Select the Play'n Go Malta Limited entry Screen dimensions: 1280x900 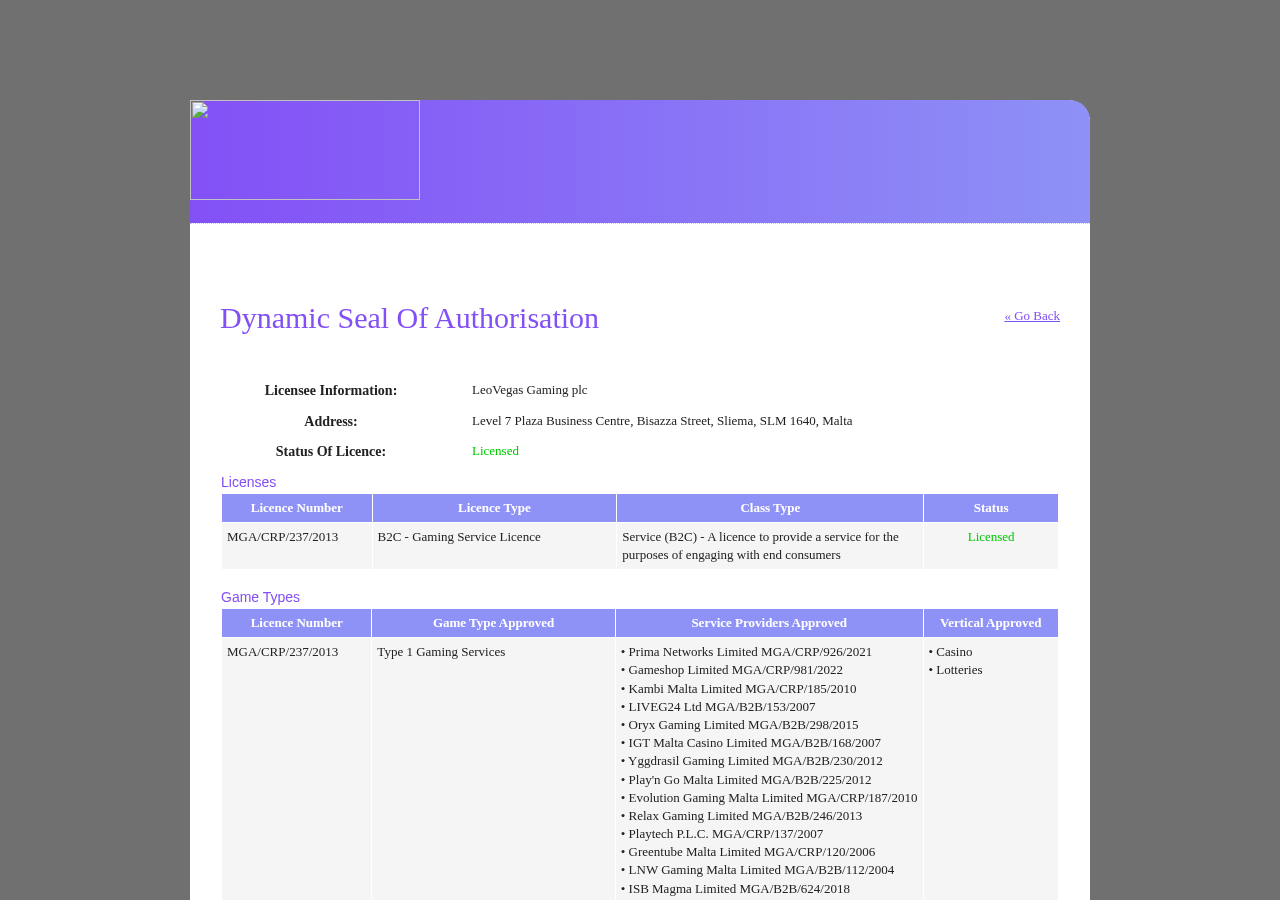coord(746,780)
